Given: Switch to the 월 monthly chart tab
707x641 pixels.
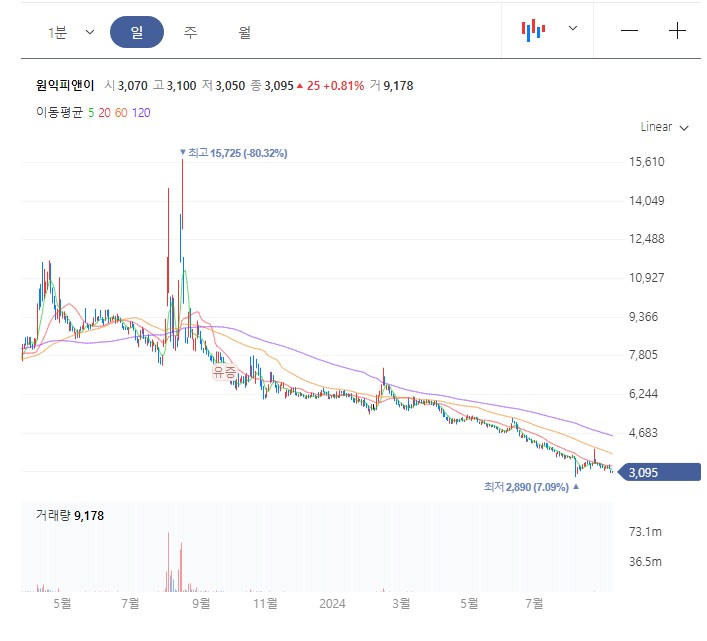Looking at the screenshot, I should [244, 32].
